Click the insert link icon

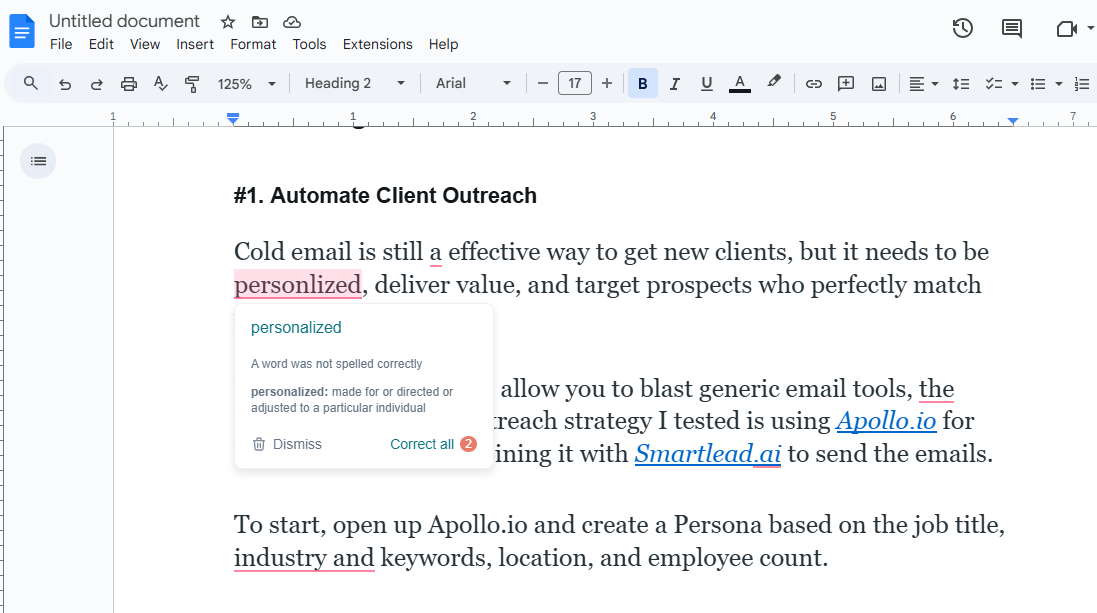(x=814, y=84)
